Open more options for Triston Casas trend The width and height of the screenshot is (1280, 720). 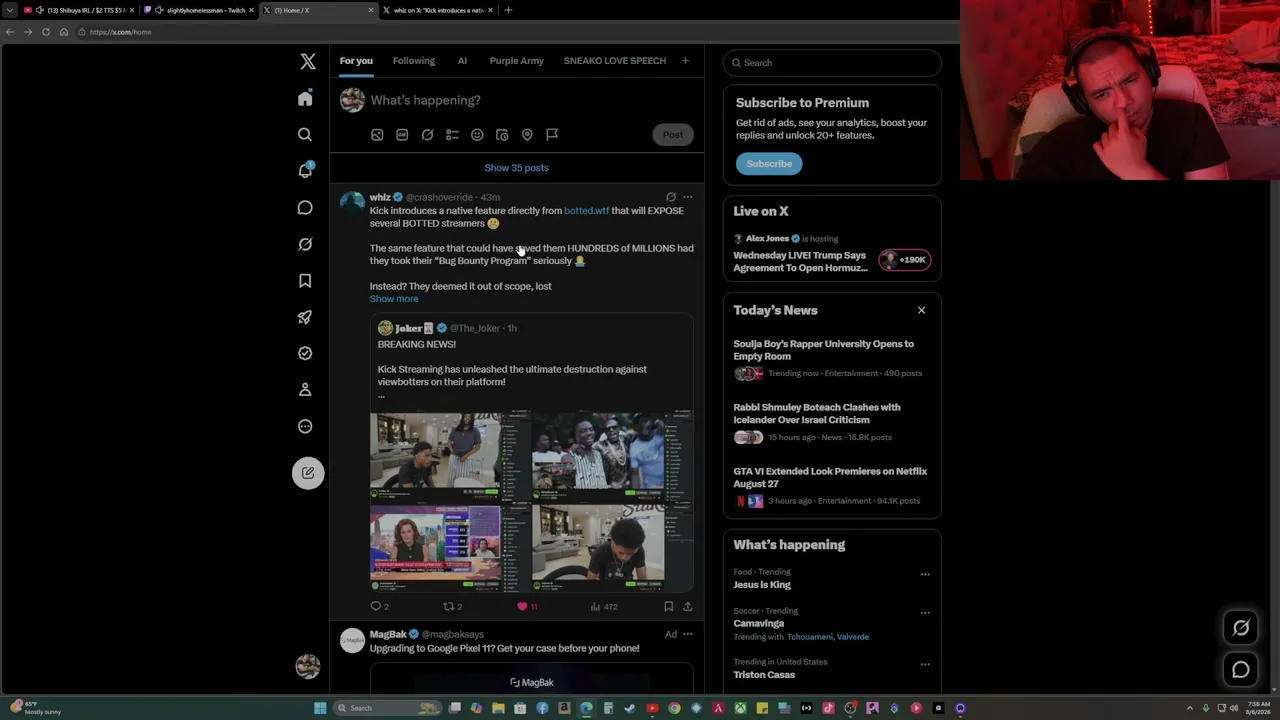point(925,664)
